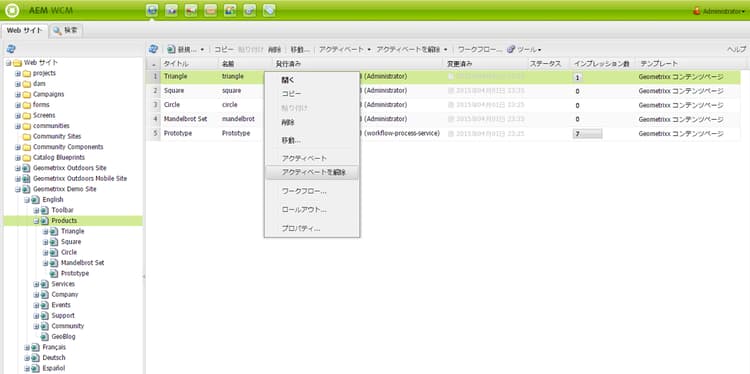Collapse the Products tree node
Viewport: 750px width, 374px height.
click(x=36, y=221)
